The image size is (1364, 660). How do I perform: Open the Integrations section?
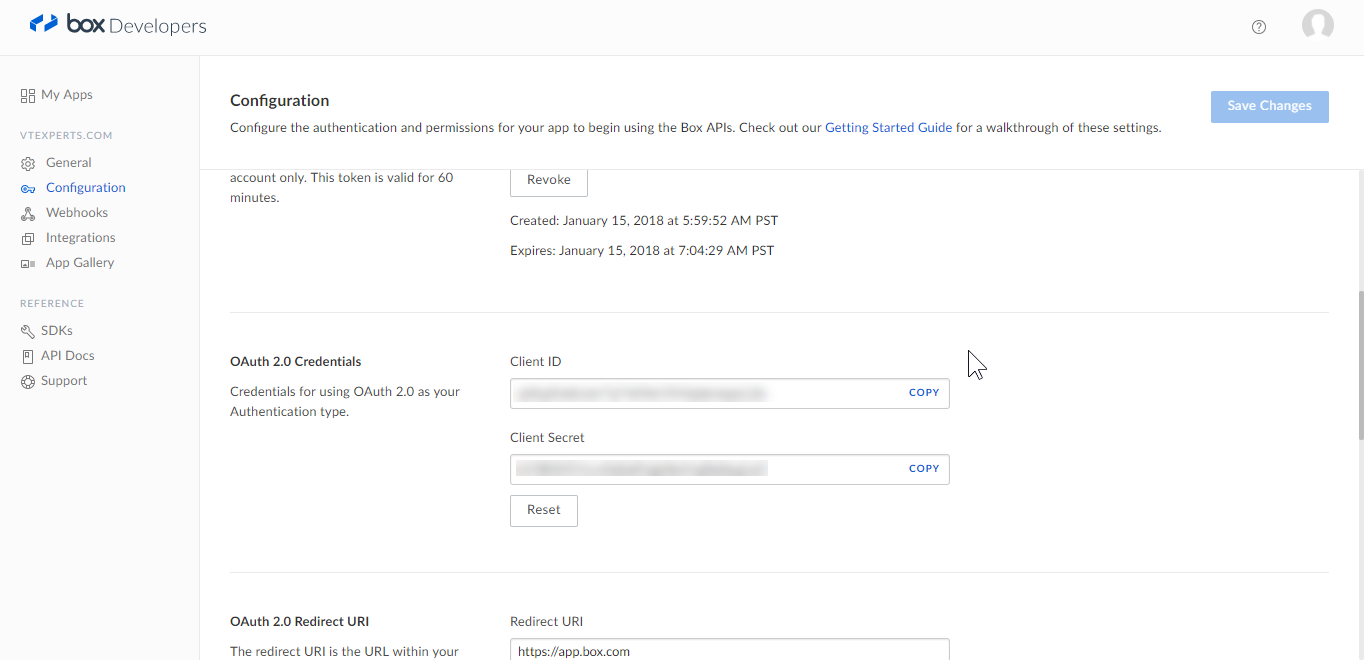click(81, 238)
